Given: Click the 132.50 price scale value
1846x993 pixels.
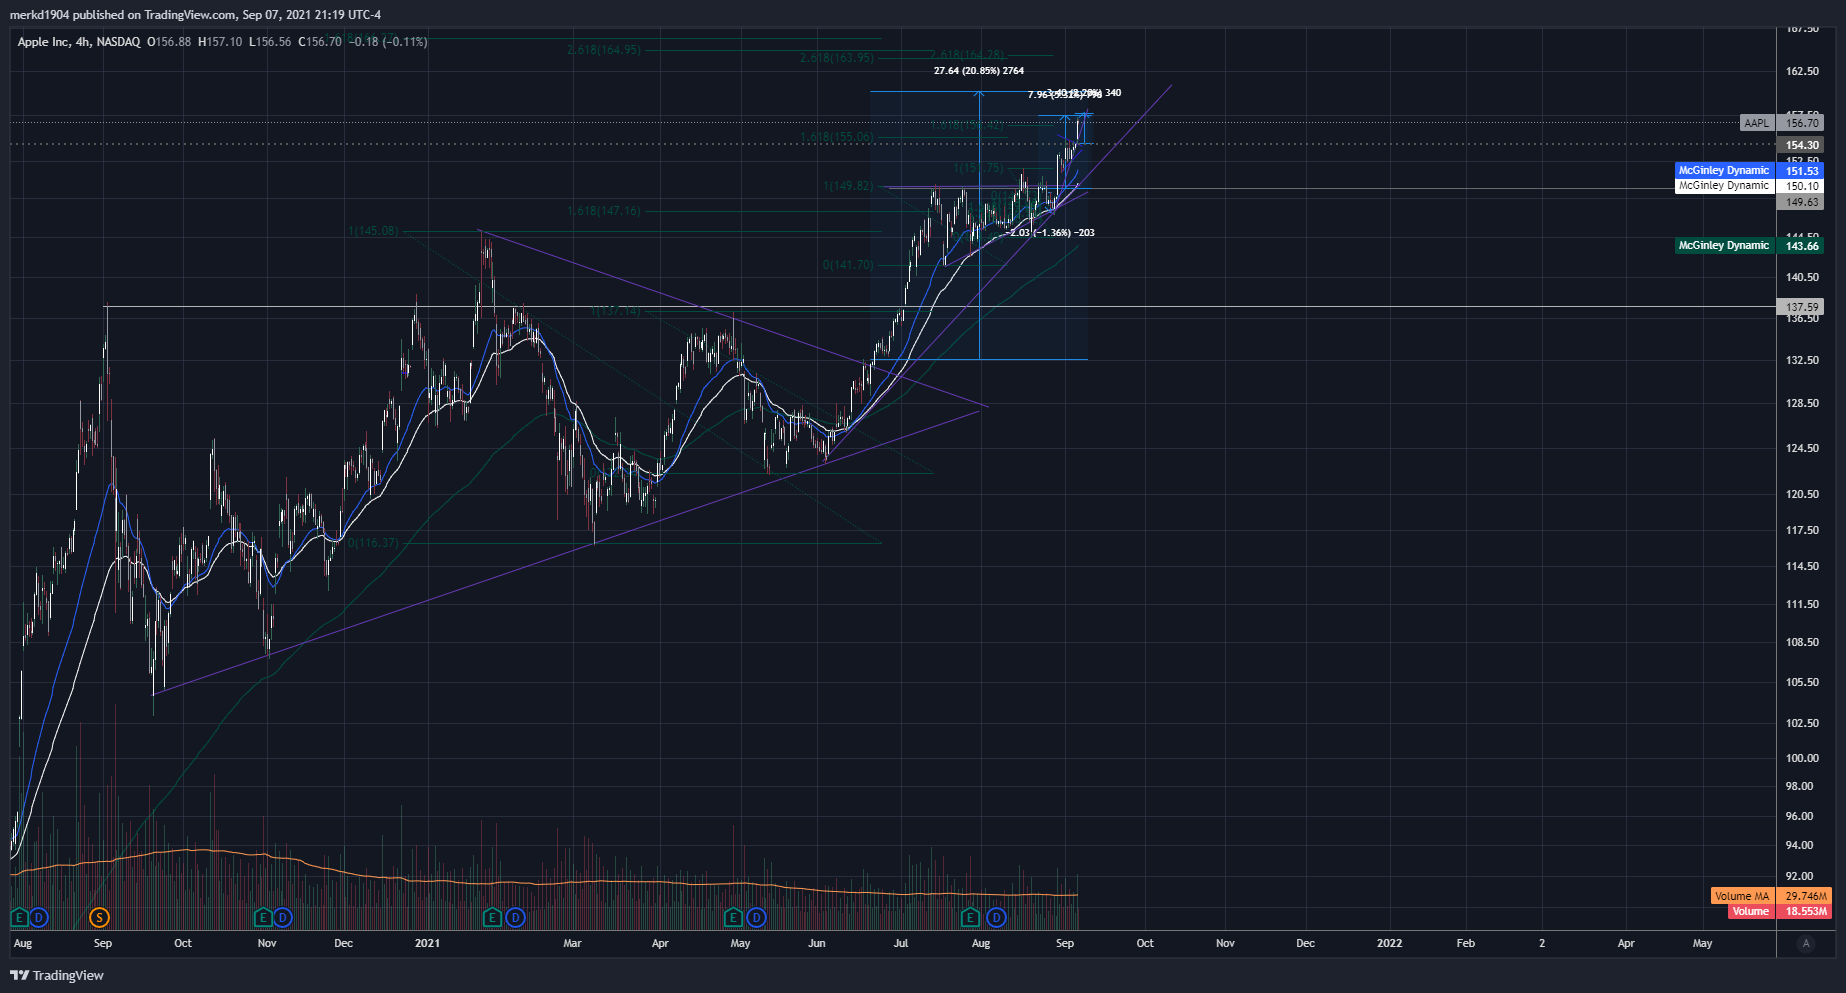Looking at the screenshot, I should (1802, 360).
